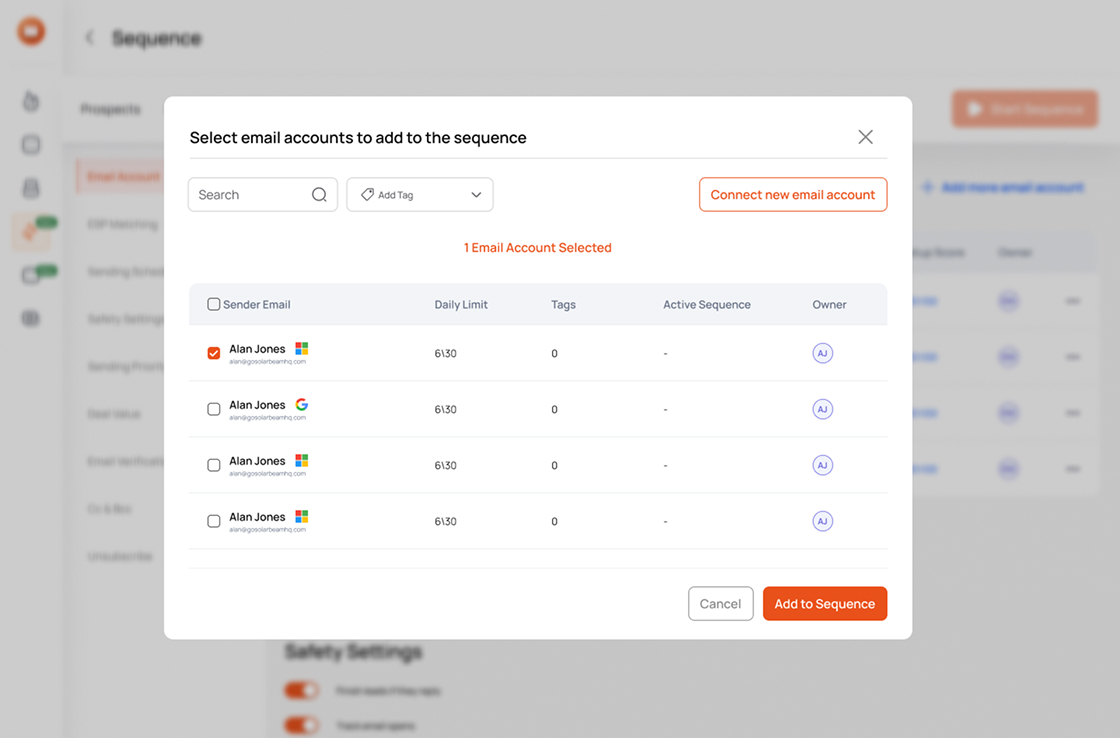This screenshot has height=738, width=1120.
Task: Open the AJ owner avatar on the first row
Action: [x=822, y=353]
